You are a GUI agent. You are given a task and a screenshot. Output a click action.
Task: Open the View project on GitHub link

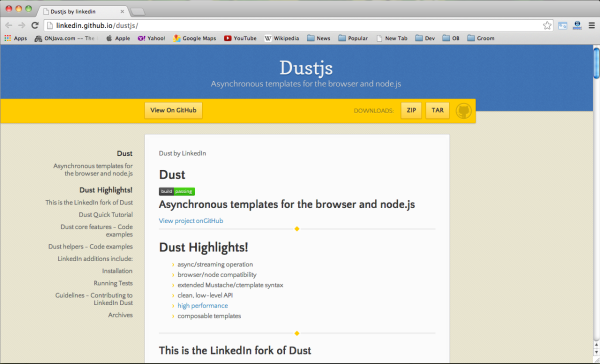tap(191, 221)
